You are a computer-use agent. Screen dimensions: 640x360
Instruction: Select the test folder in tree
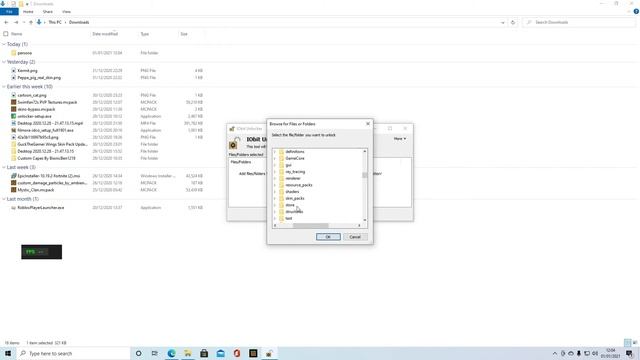click(x=289, y=218)
